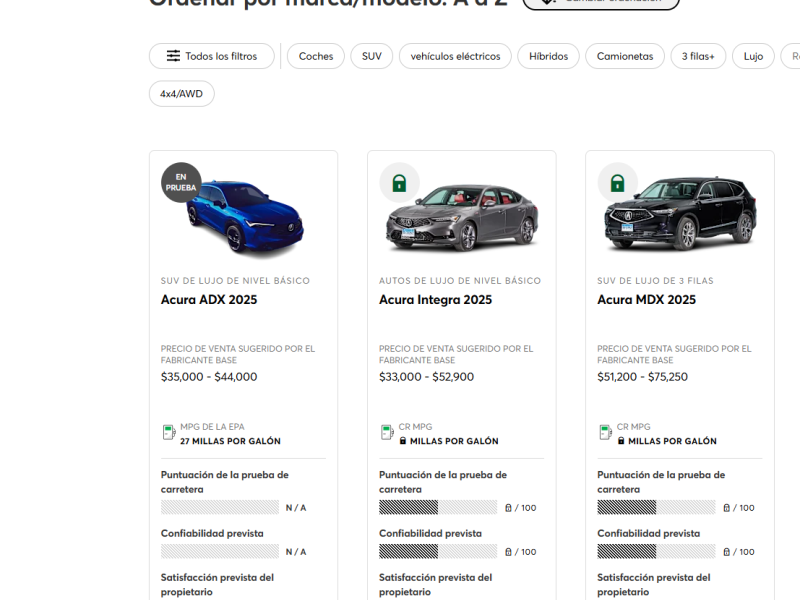
Task: Choose the Camionetas filter chip
Action: (x=625, y=56)
